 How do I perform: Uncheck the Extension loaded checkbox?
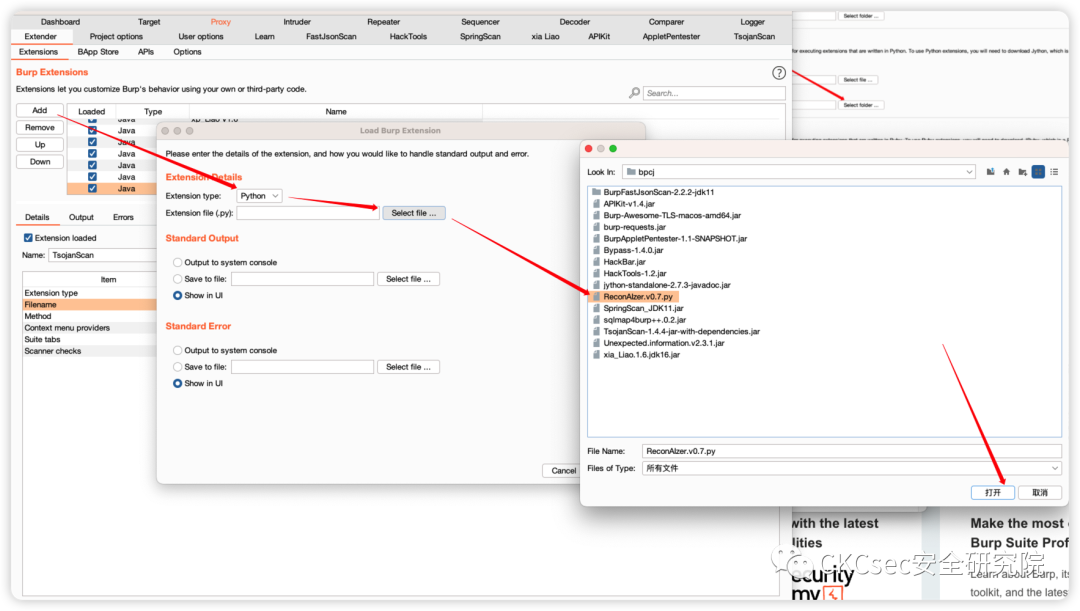28,238
